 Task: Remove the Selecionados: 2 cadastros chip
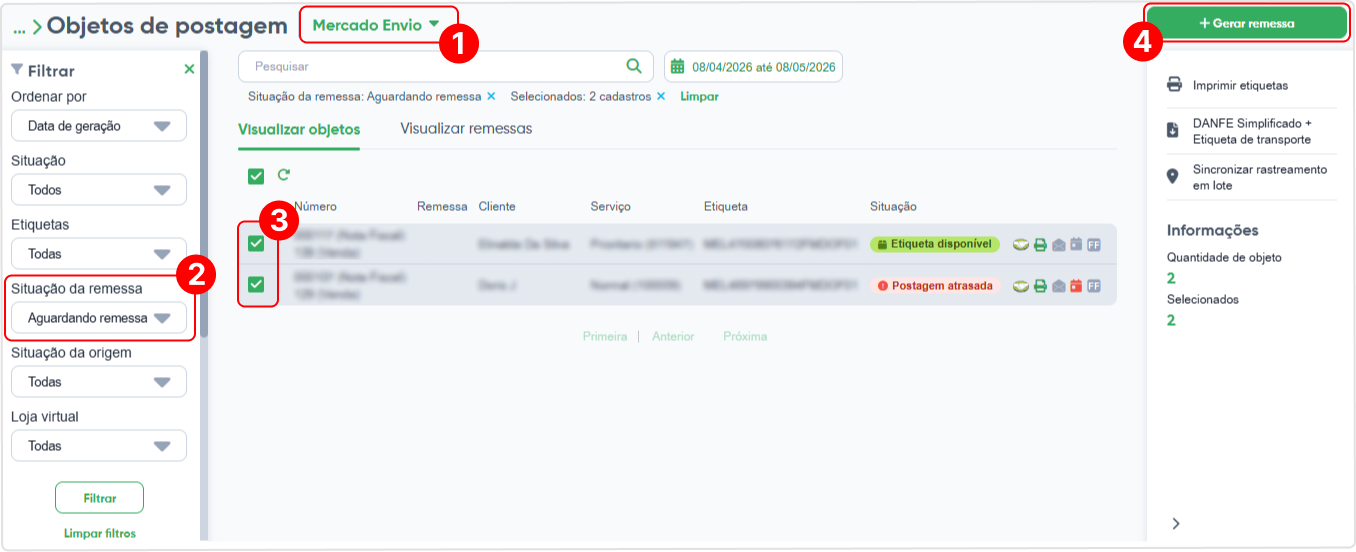pyautogui.click(x=661, y=96)
